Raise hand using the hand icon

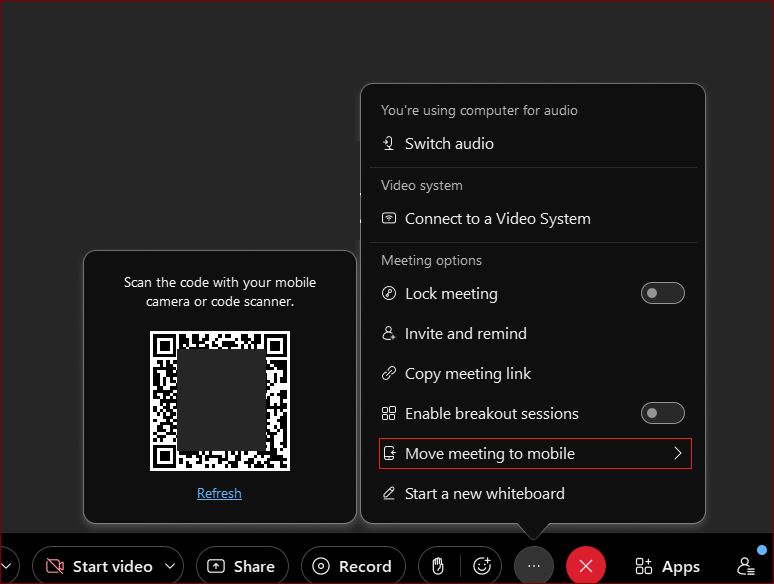click(x=438, y=566)
